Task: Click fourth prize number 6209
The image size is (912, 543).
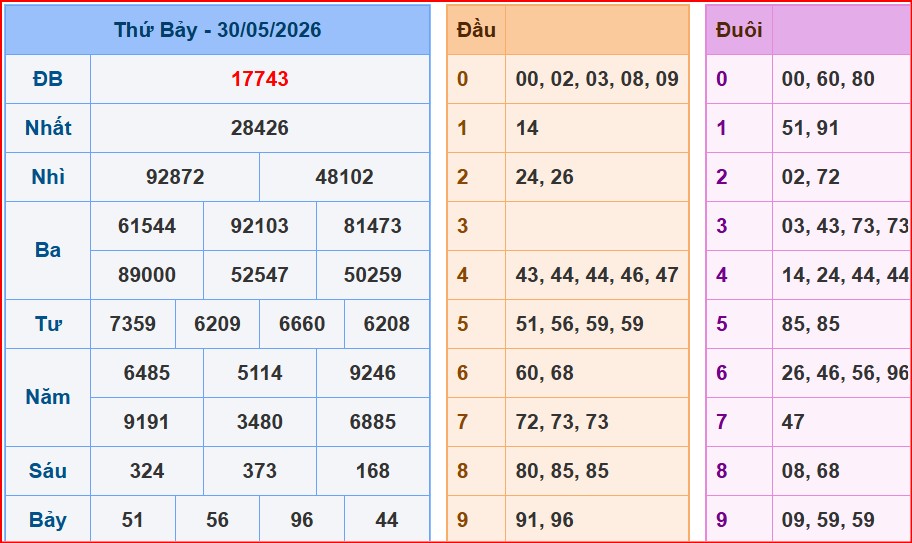Action: click(217, 324)
